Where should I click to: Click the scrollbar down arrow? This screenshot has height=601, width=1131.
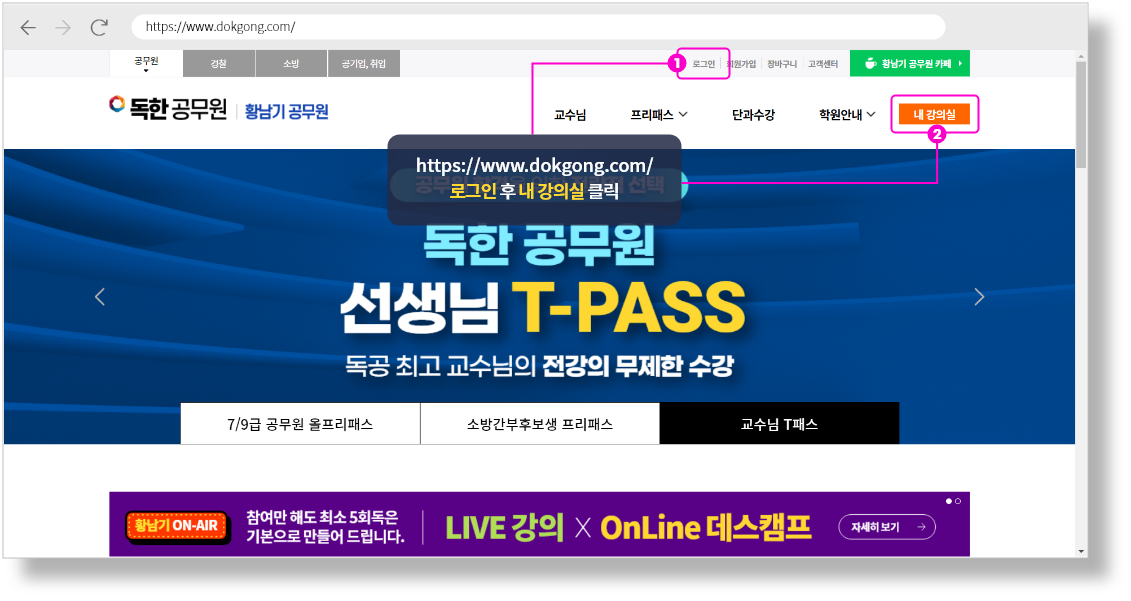coord(1081,552)
